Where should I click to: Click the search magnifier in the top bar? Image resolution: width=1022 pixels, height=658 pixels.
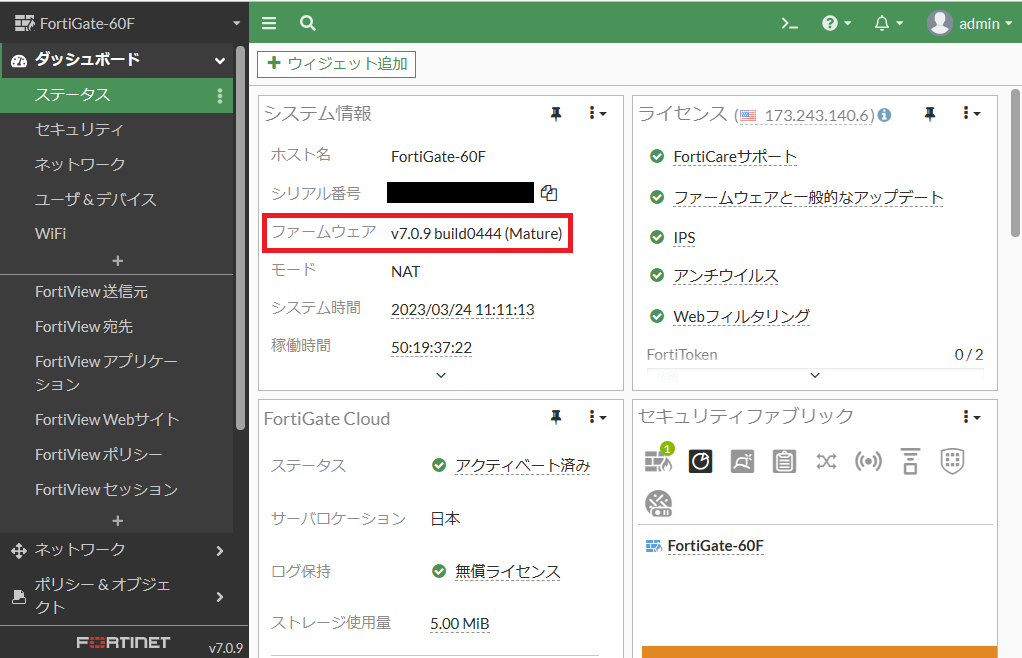point(307,22)
